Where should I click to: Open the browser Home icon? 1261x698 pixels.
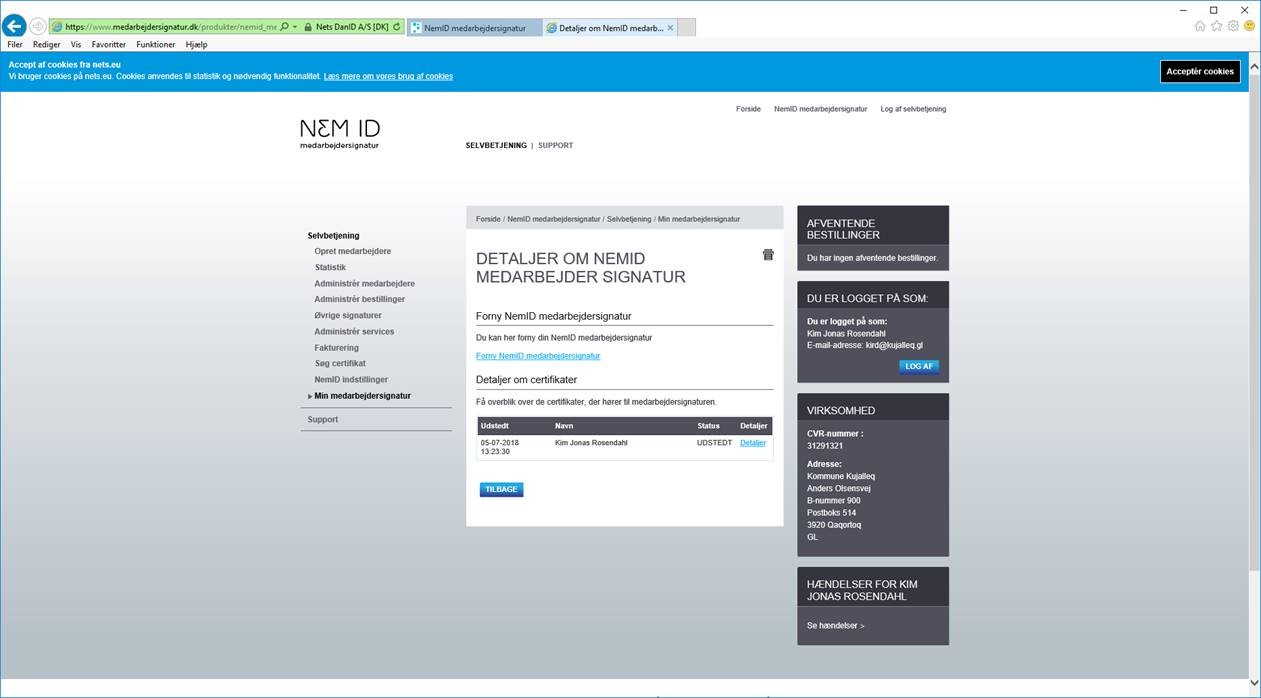[x=1200, y=26]
